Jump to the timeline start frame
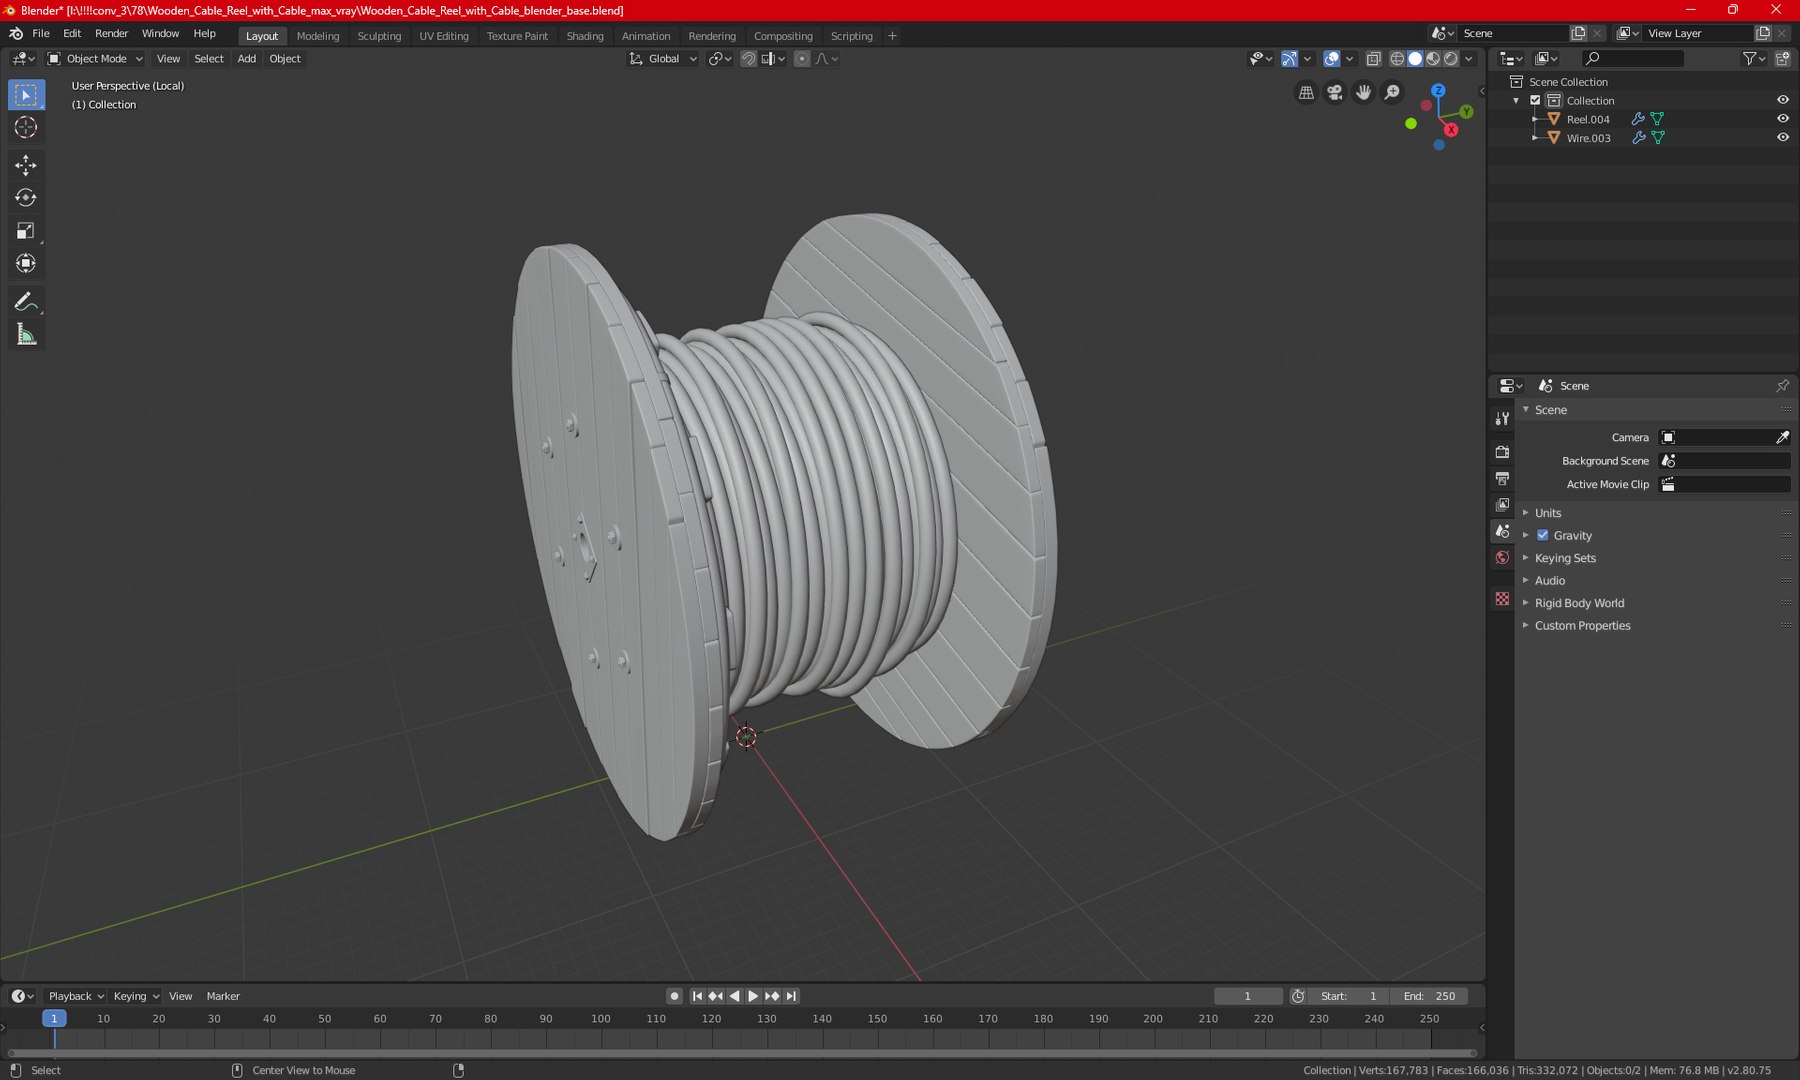The width and height of the screenshot is (1800, 1080). click(x=697, y=996)
